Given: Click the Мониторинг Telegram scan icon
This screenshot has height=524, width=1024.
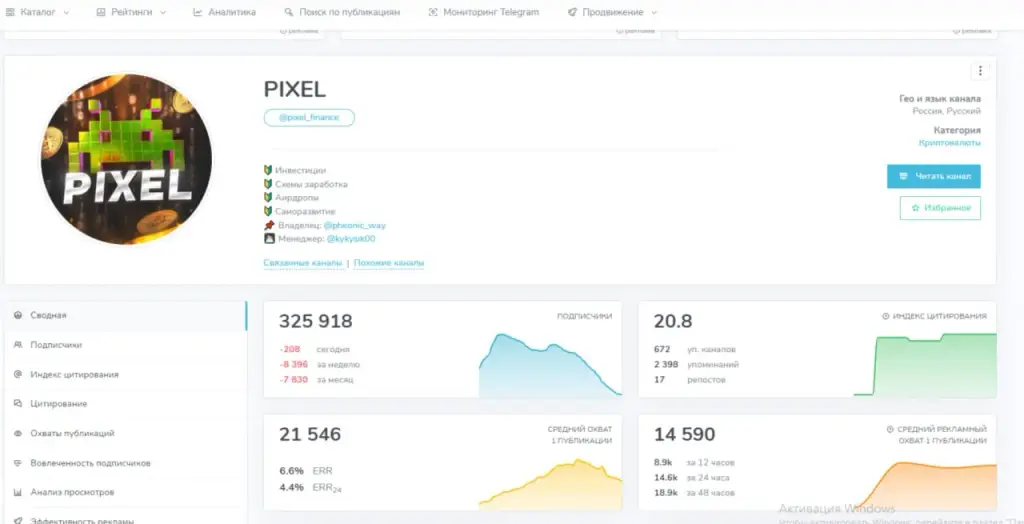Looking at the screenshot, I should point(433,12).
